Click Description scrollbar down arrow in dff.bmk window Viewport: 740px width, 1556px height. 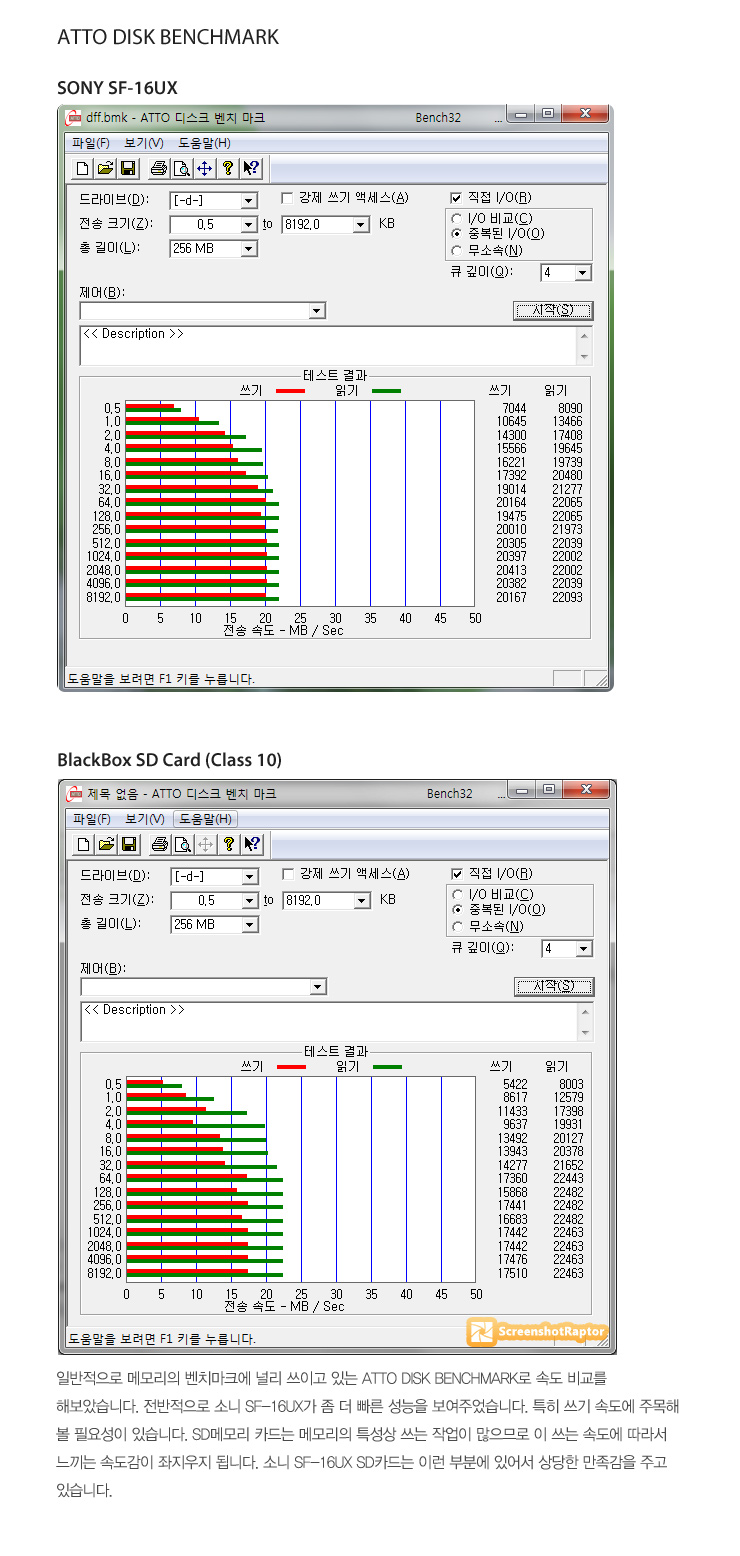(585, 357)
